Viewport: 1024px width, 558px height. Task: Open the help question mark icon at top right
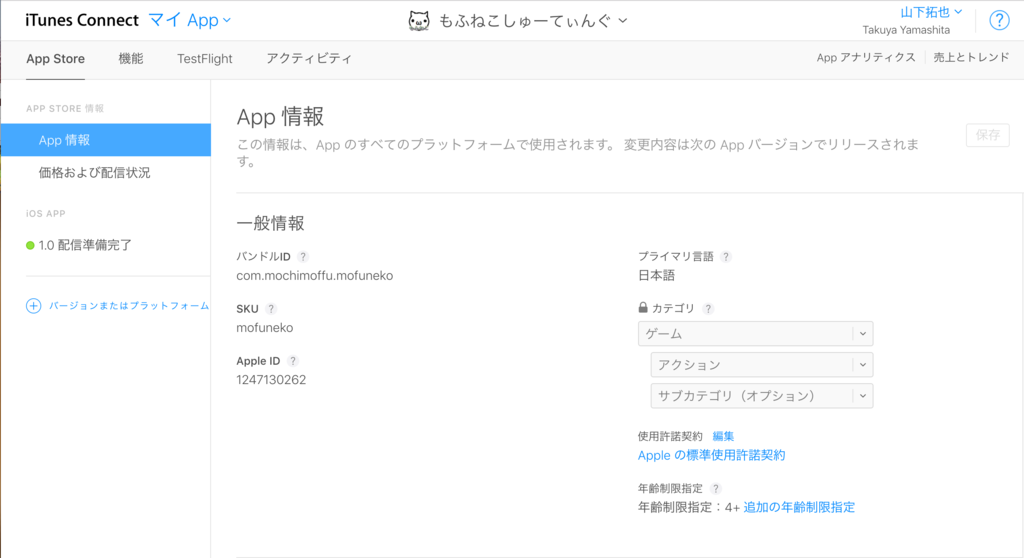[x=999, y=20]
